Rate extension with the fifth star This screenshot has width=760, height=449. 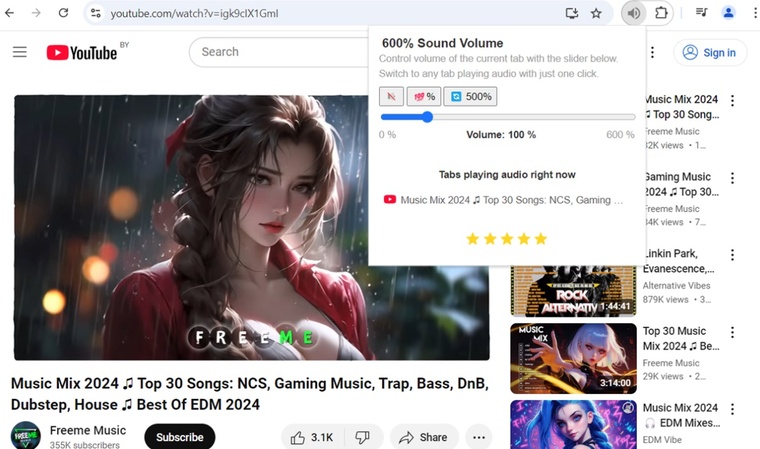pos(541,239)
